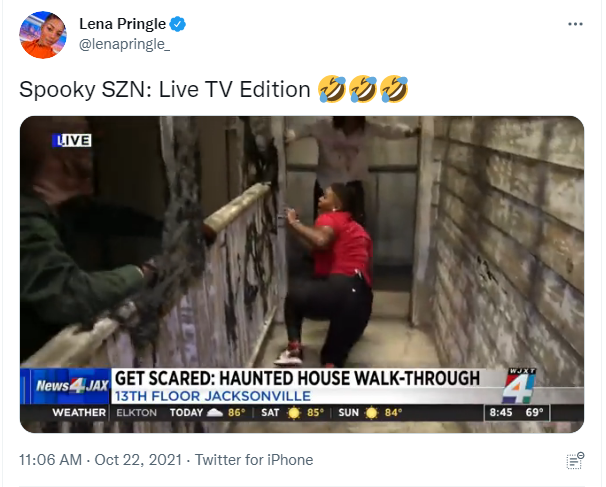Click the WJXT 4 channel logo
Viewport: 606px width, 487px height.
coord(519,387)
